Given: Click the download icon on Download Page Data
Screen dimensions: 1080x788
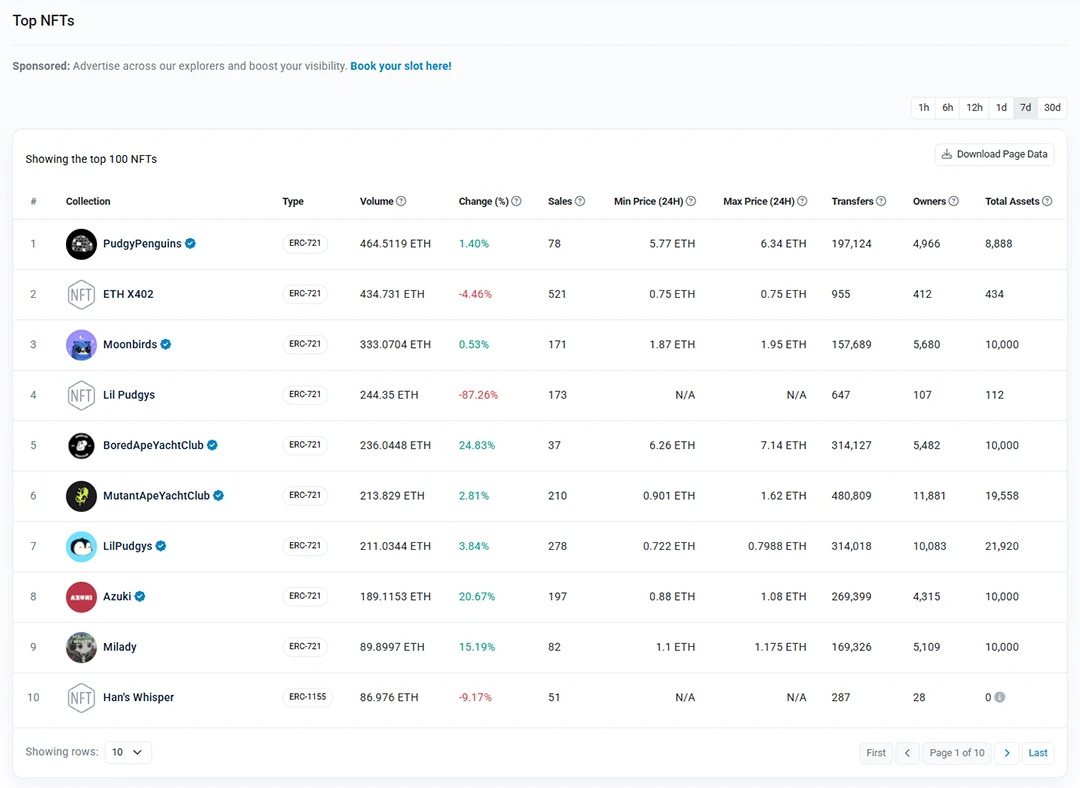Looking at the screenshot, I should (x=946, y=154).
